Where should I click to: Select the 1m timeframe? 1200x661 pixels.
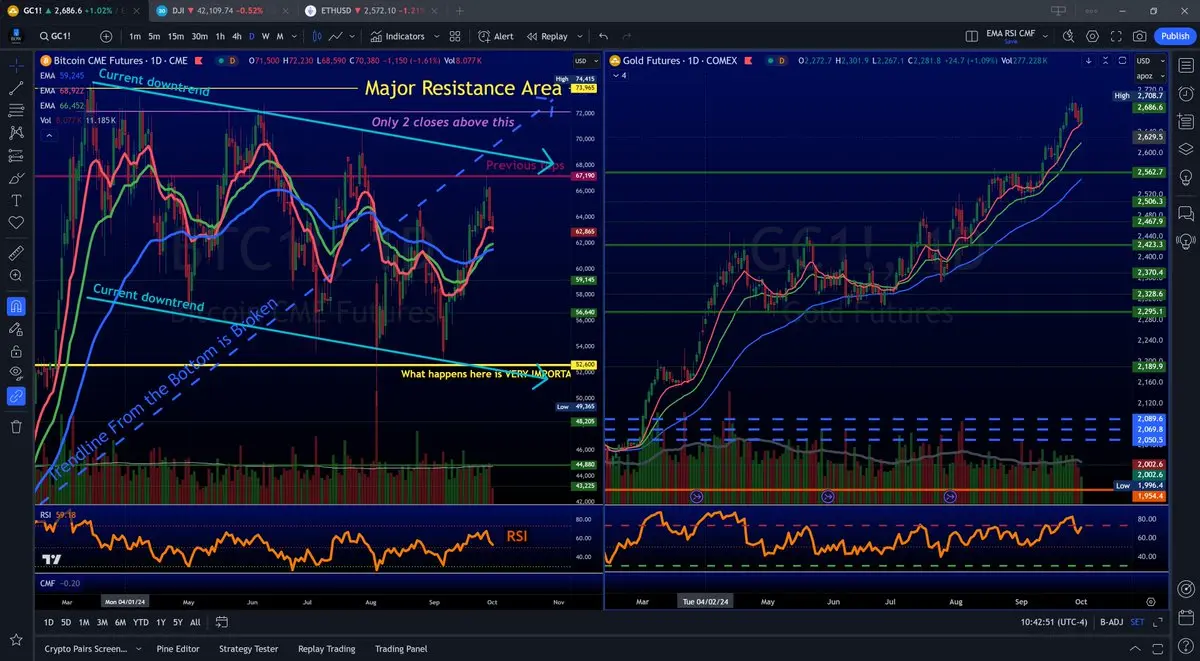[x=134, y=36]
